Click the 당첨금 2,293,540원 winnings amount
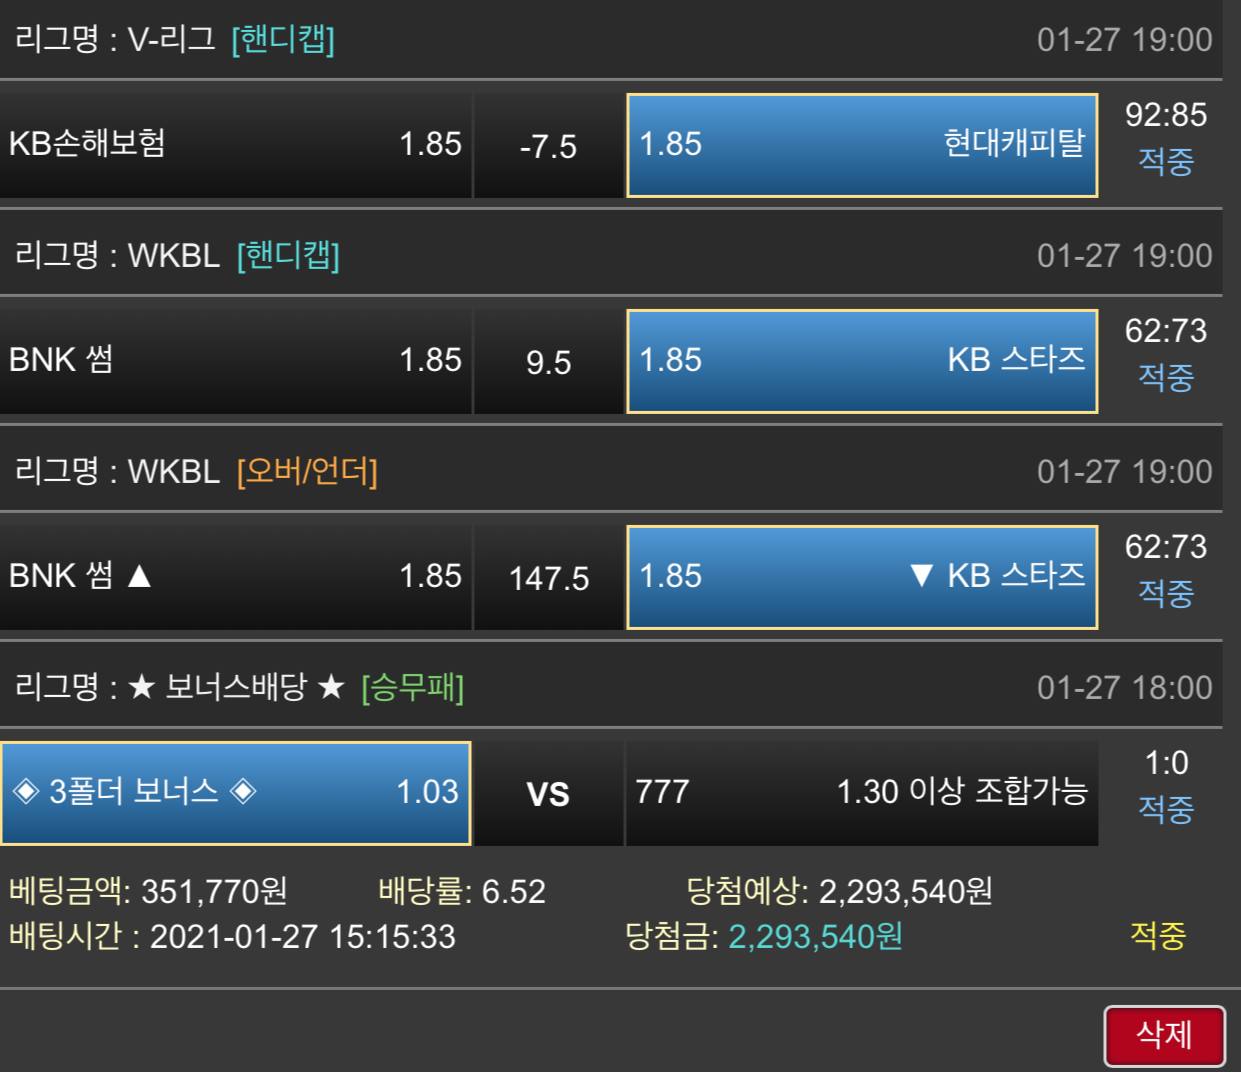The width and height of the screenshot is (1241, 1072). 815,936
